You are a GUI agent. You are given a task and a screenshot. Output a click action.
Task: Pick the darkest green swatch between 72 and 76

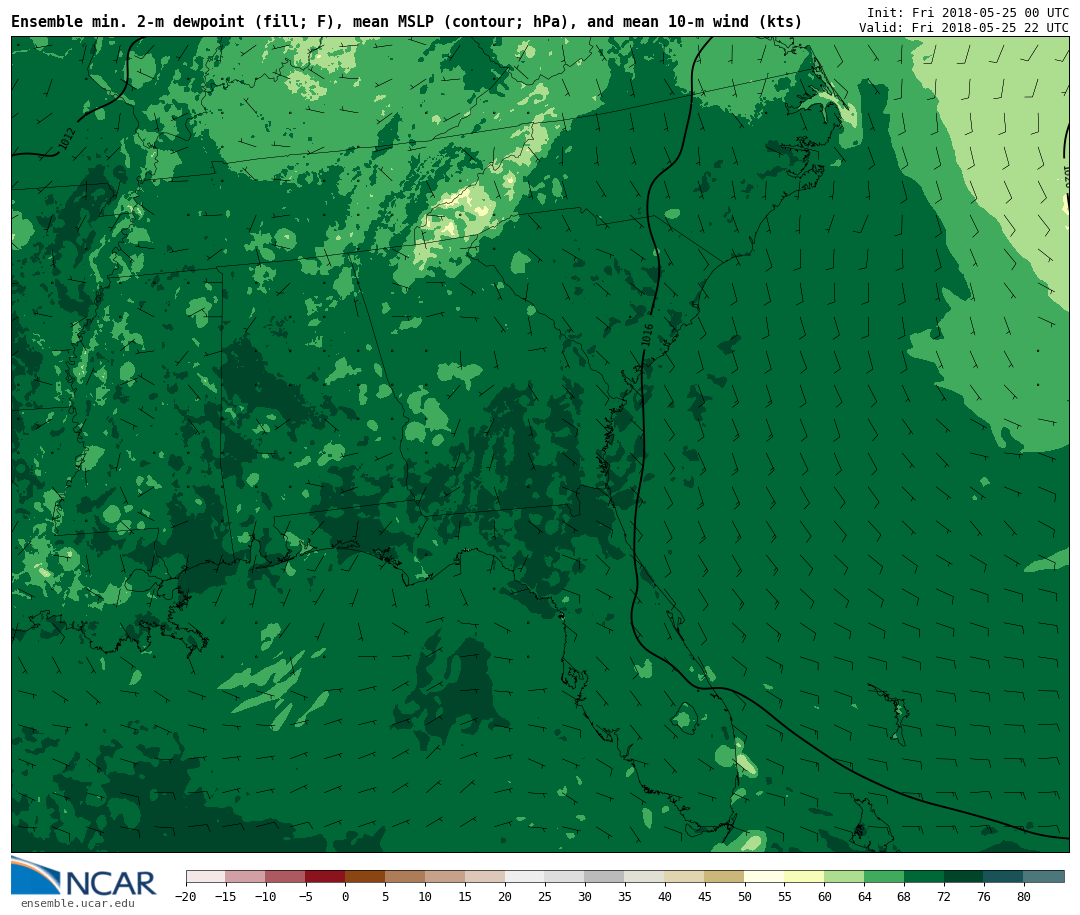[x=964, y=877]
